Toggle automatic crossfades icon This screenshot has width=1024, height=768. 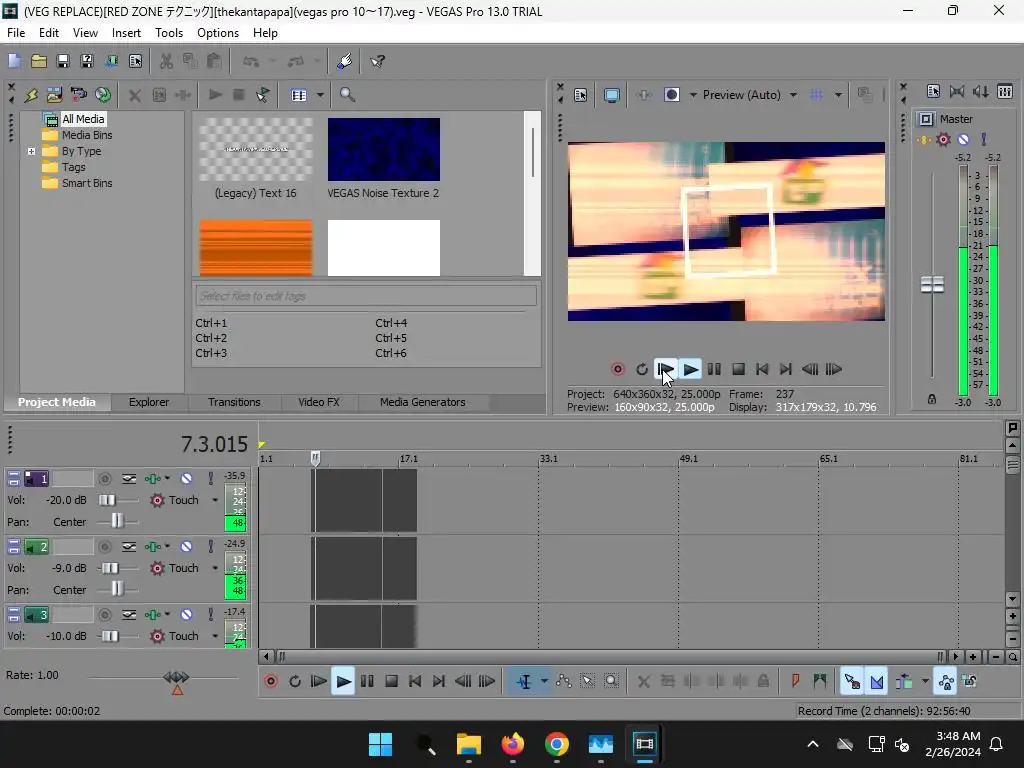[877, 682]
